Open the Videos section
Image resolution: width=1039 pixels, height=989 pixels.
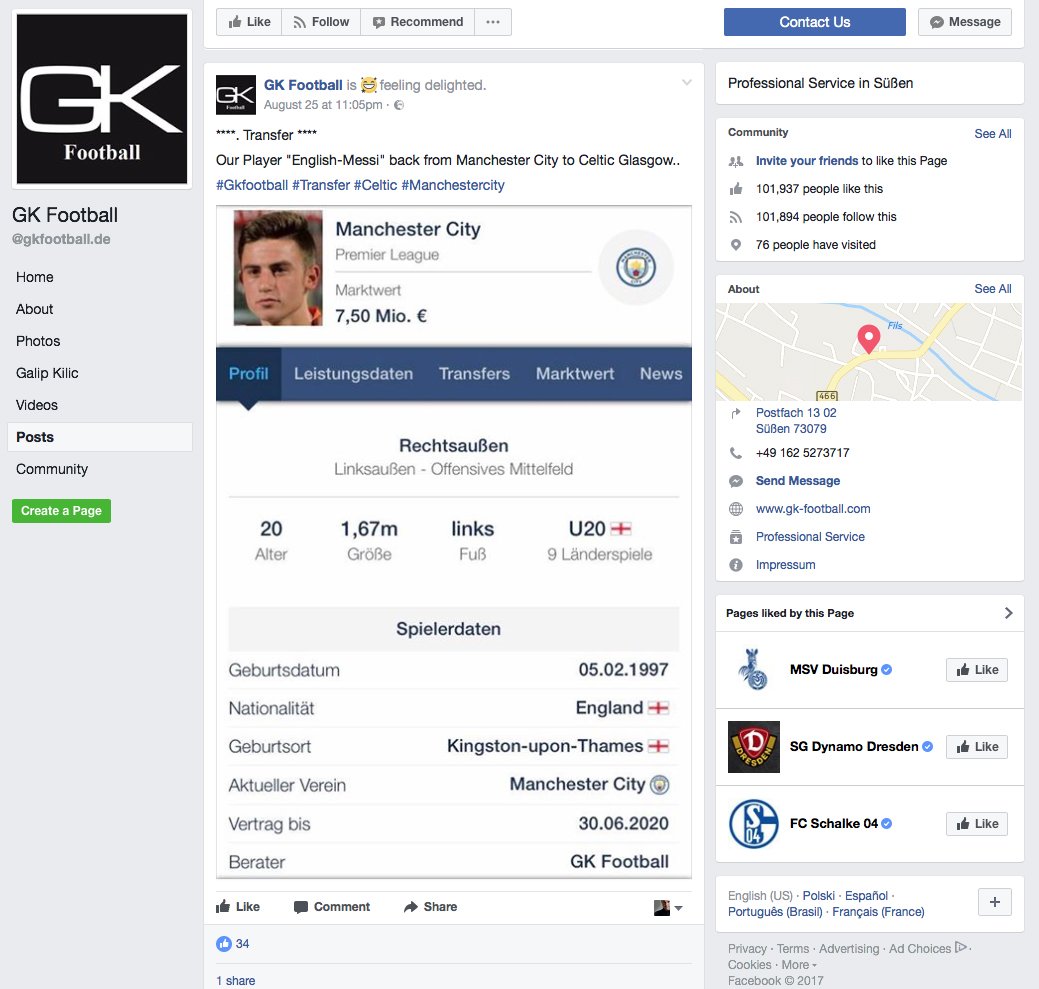[36, 405]
